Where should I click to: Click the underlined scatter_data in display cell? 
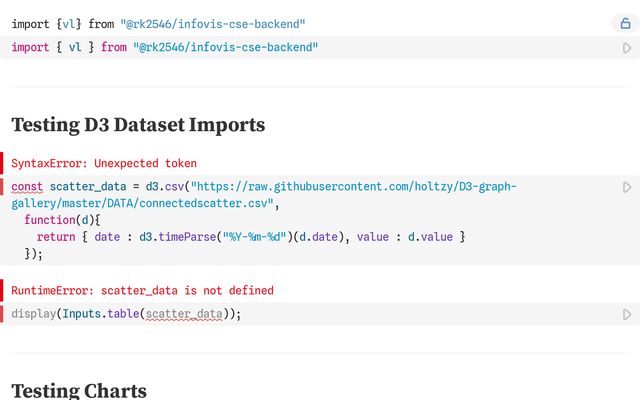coord(184,314)
